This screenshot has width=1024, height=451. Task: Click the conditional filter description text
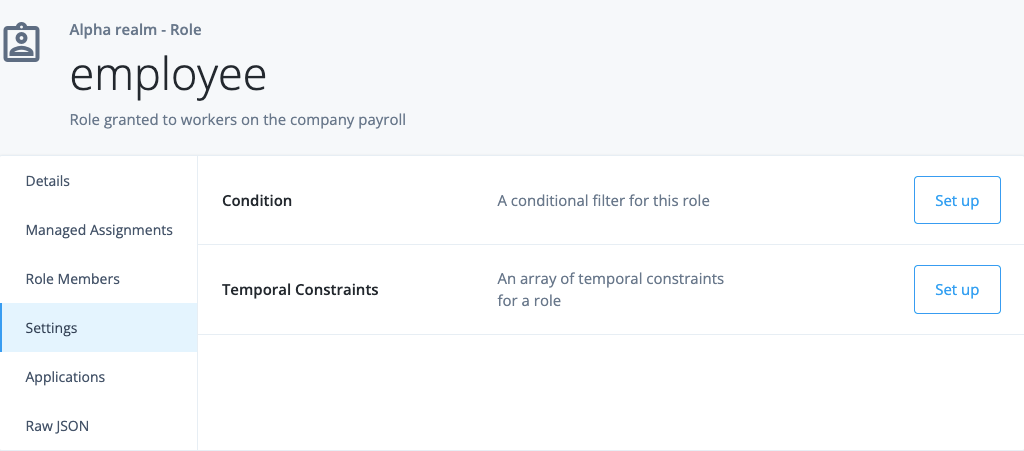pos(603,200)
